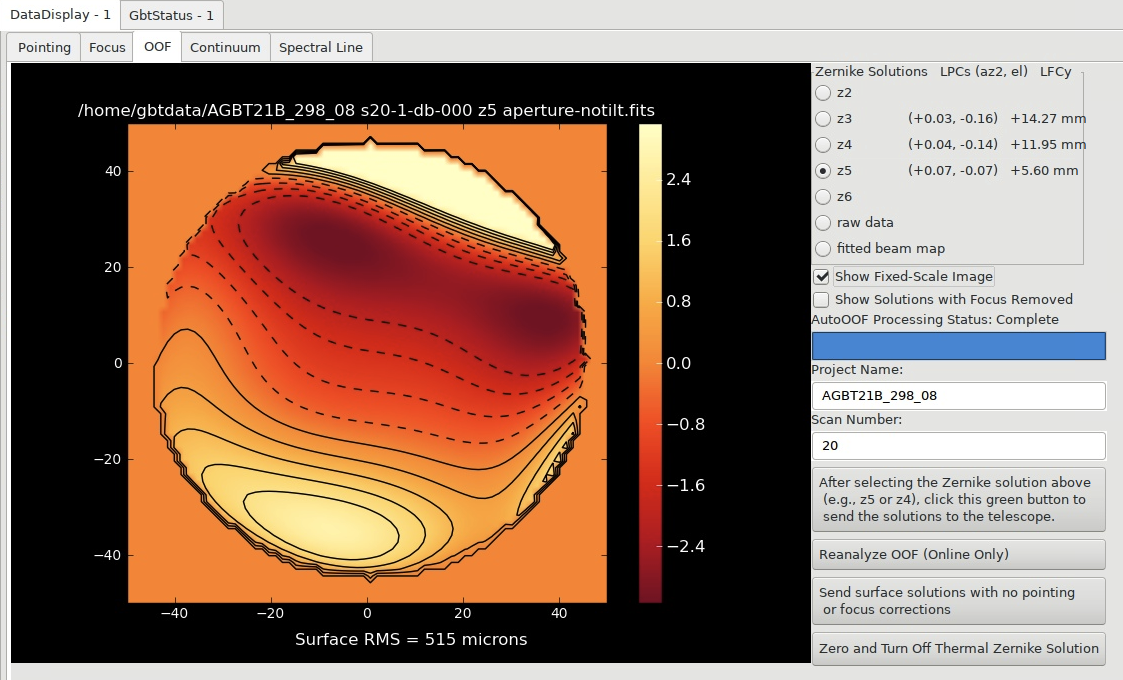Click the LFCy column header
1123x680 pixels.
[1055, 72]
